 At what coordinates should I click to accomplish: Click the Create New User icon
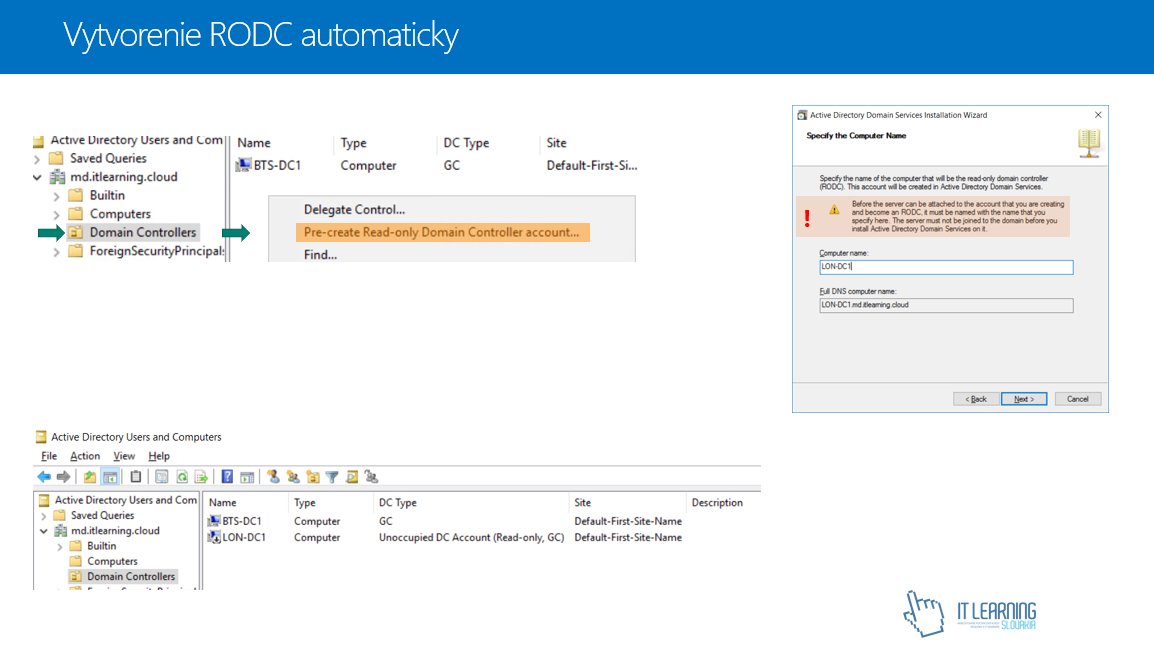(274, 477)
